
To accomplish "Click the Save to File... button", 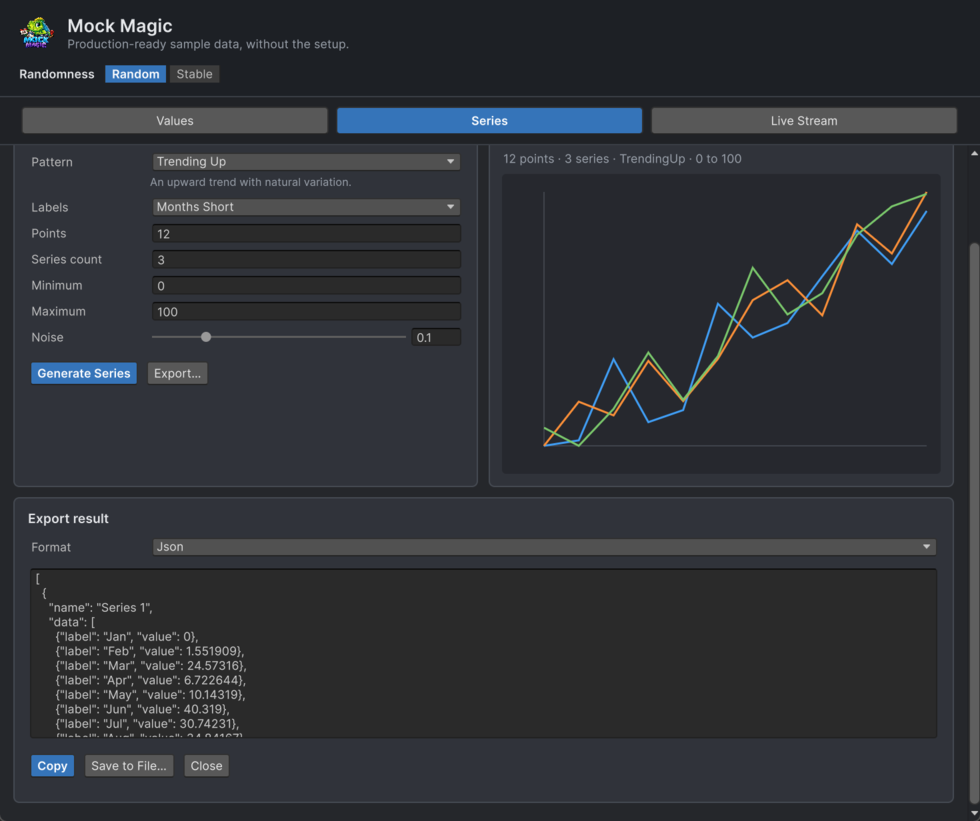I will pos(129,765).
